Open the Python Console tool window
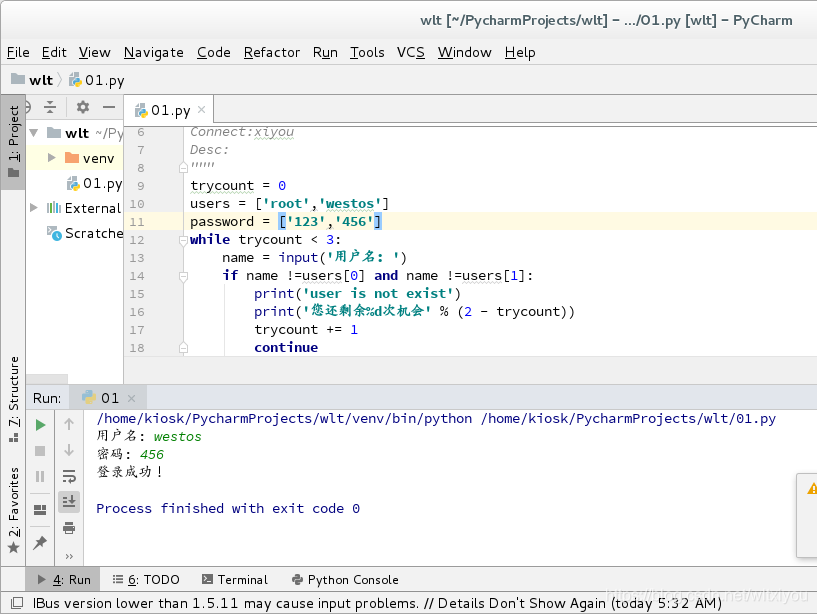This screenshot has width=817, height=614. pyautogui.click(x=345, y=580)
